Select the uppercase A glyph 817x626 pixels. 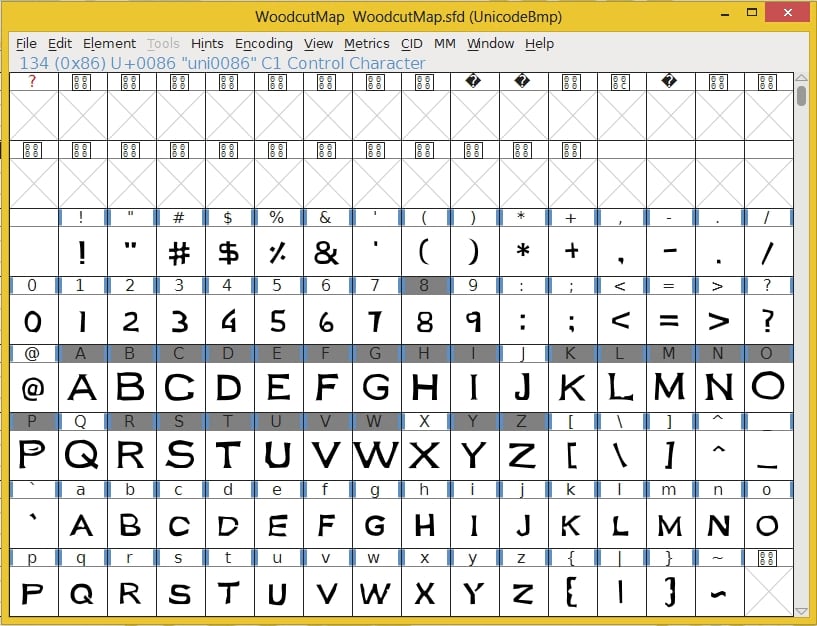(83, 387)
